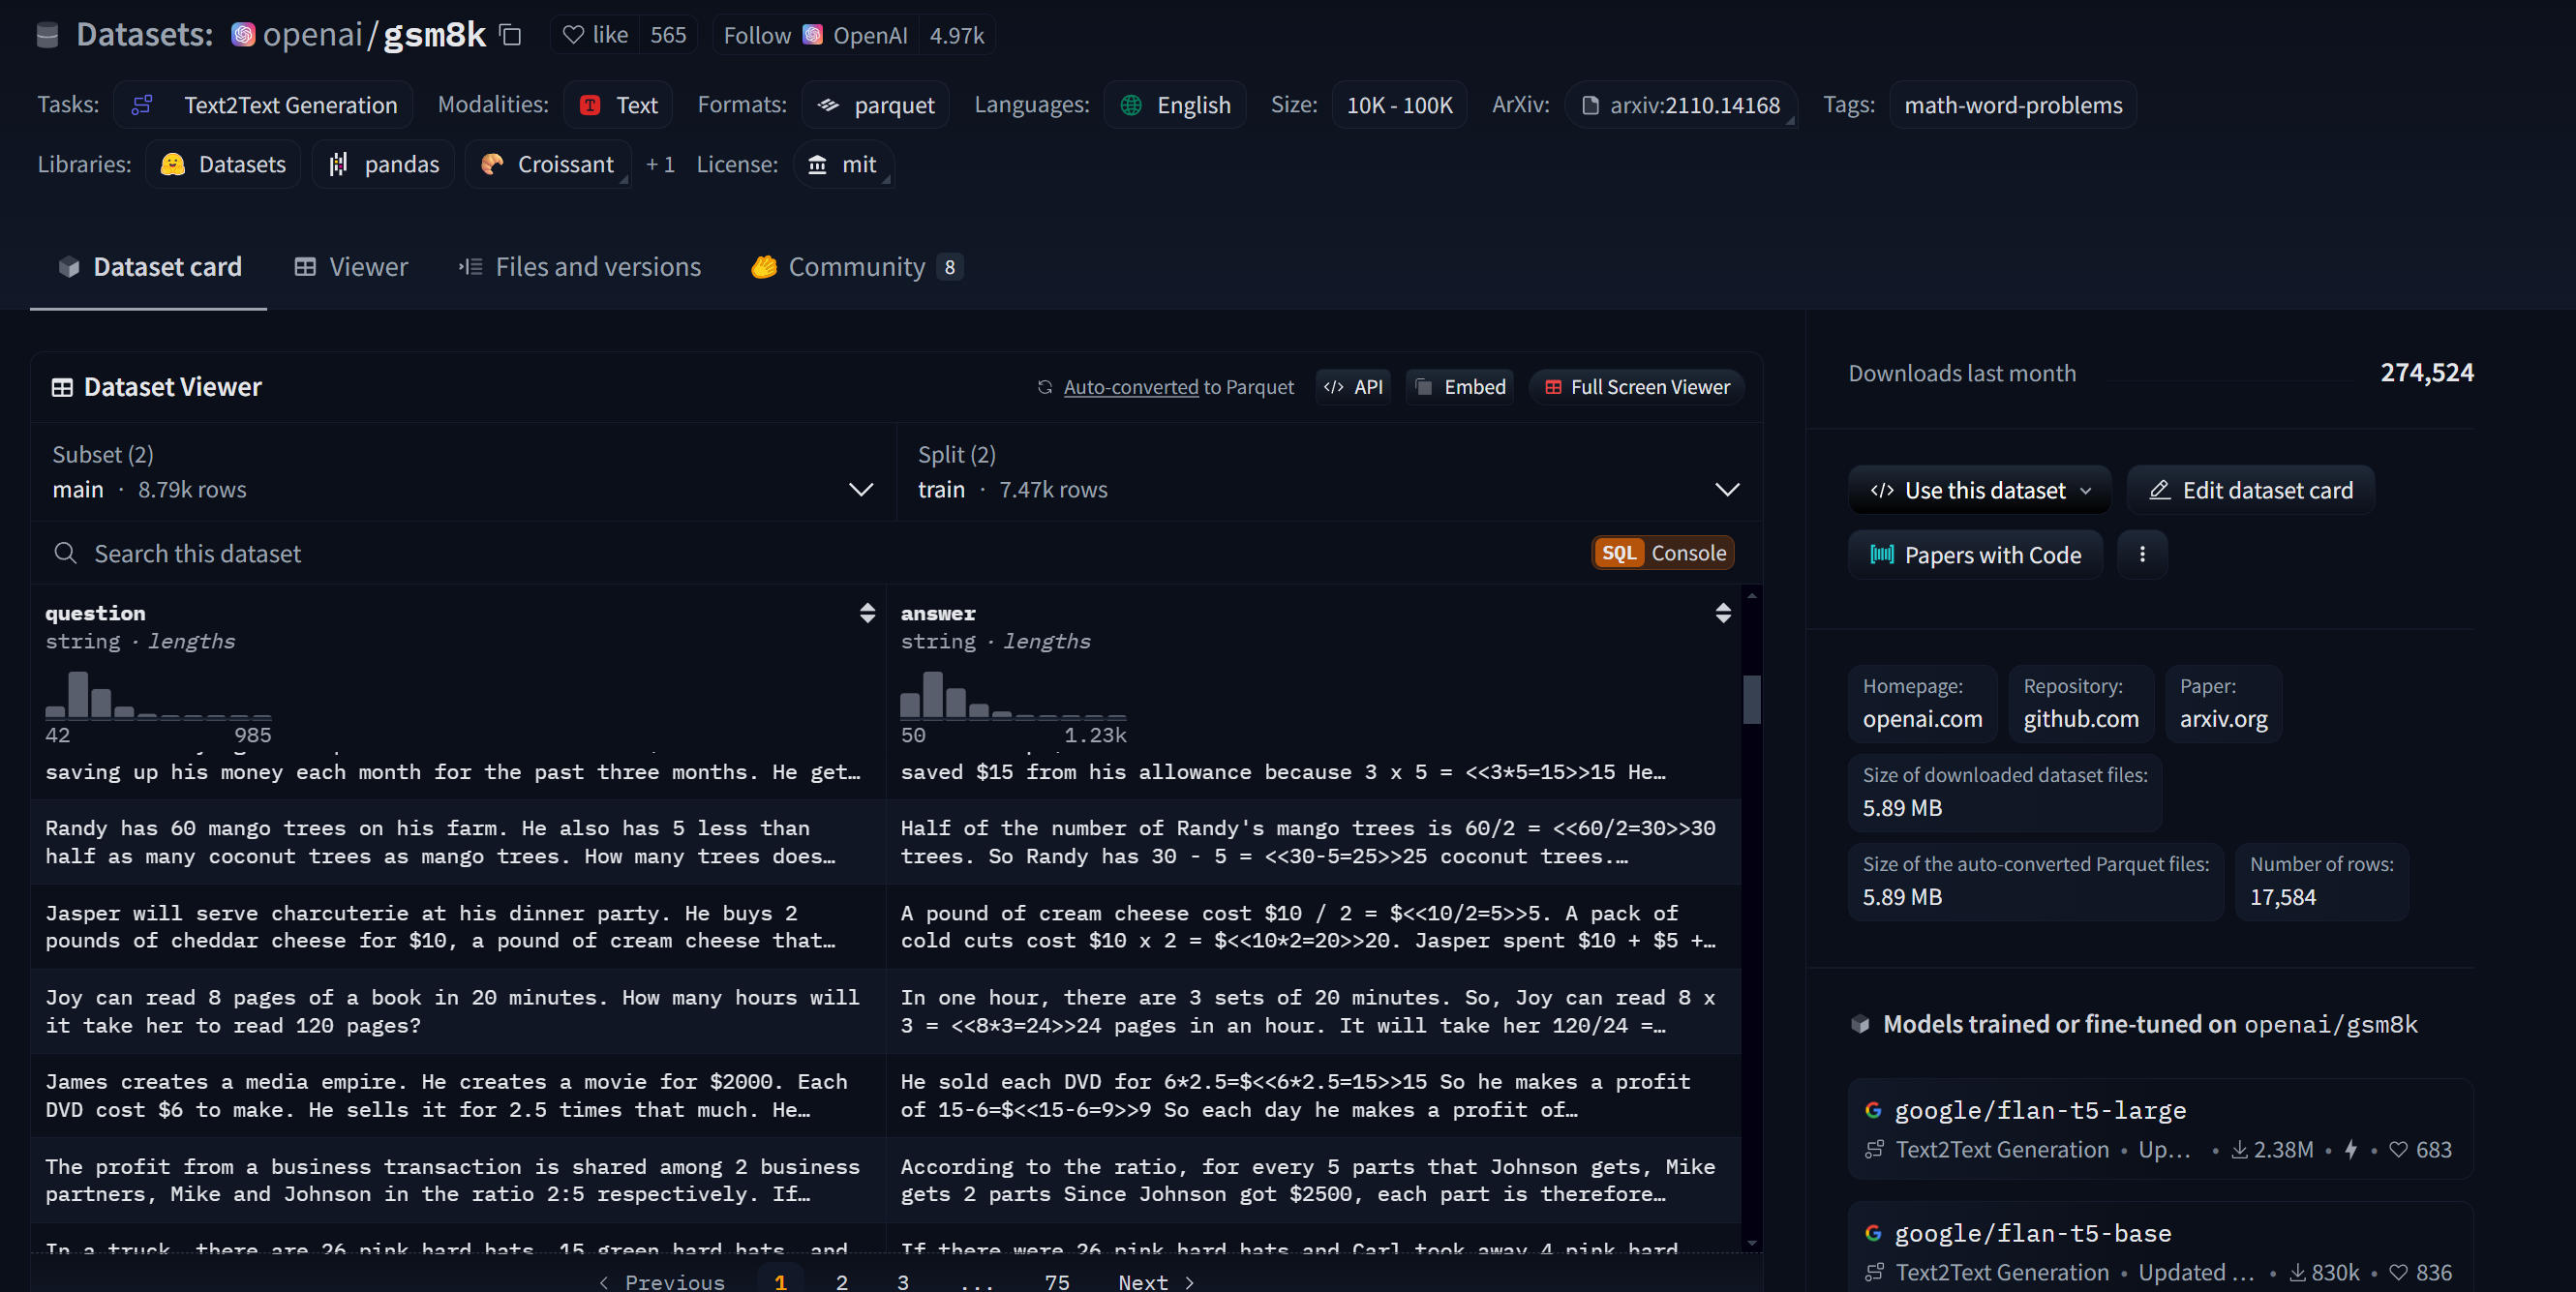This screenshot has width=2576, height=1292.
Task: Click the heart like button
Action: pyautogui.click(x=595, y=35)
